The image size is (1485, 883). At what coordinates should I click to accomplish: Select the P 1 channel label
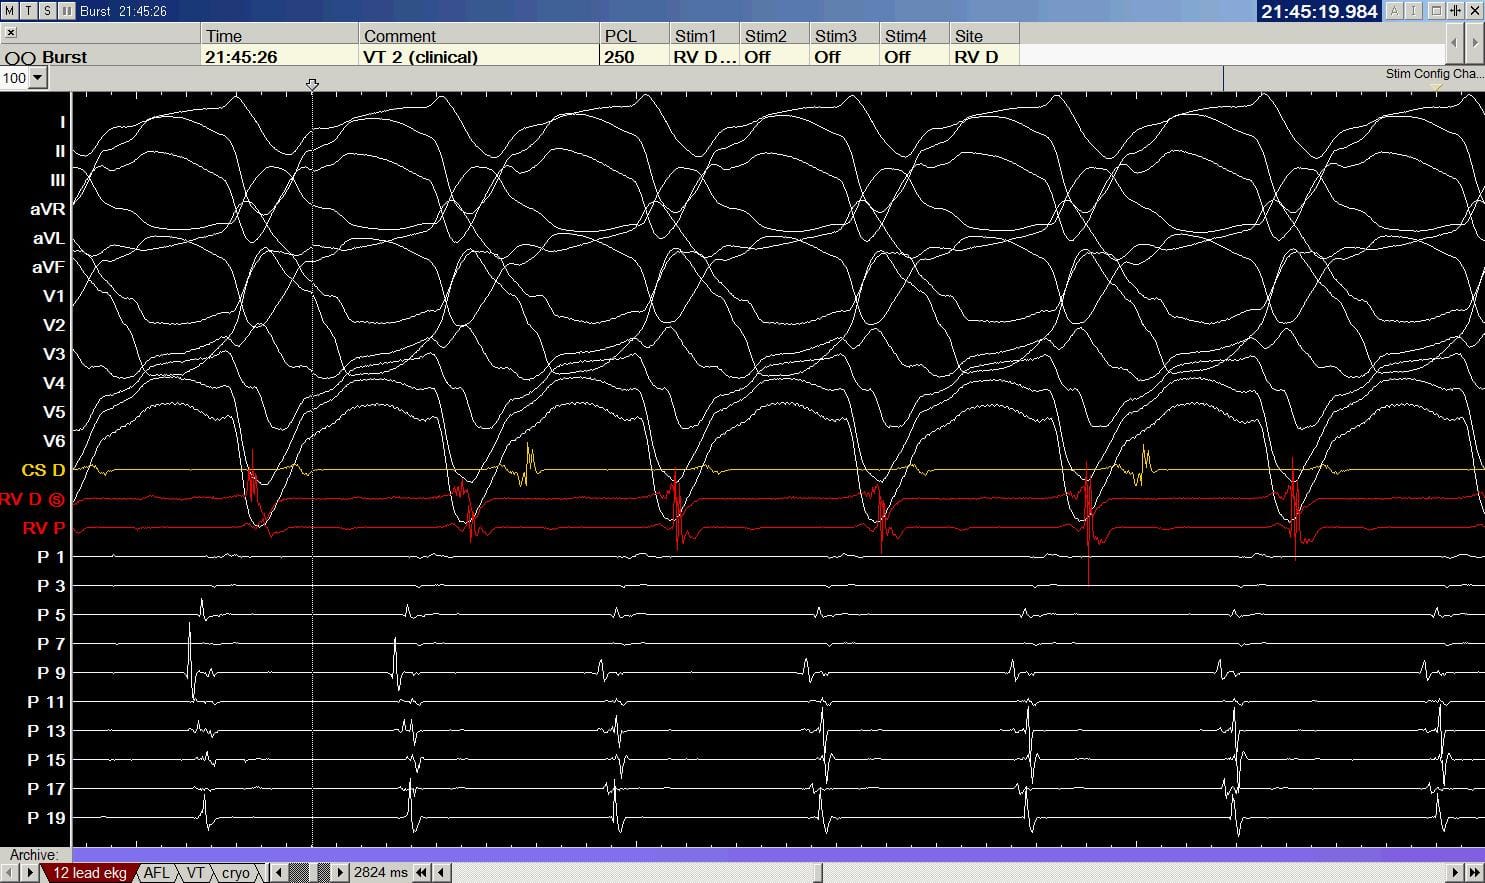click(x=51, y=557)
